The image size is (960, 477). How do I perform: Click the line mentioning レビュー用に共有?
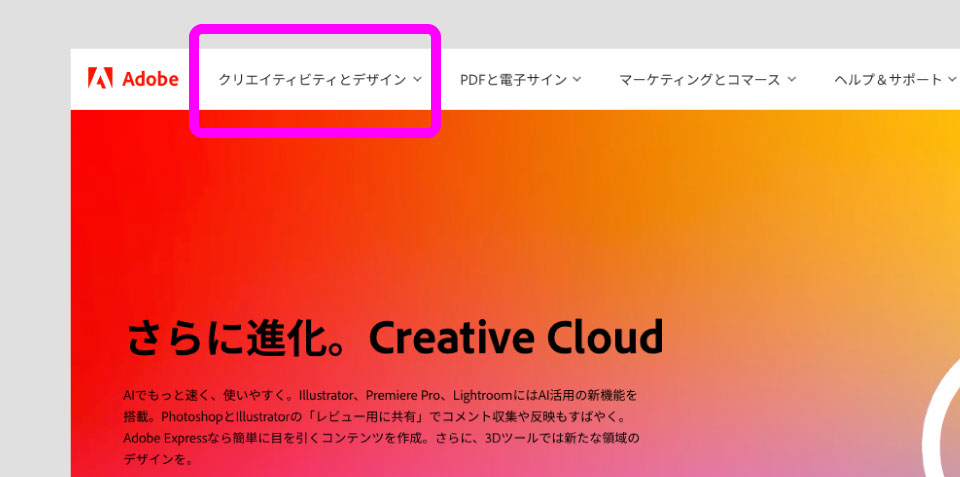374,417
